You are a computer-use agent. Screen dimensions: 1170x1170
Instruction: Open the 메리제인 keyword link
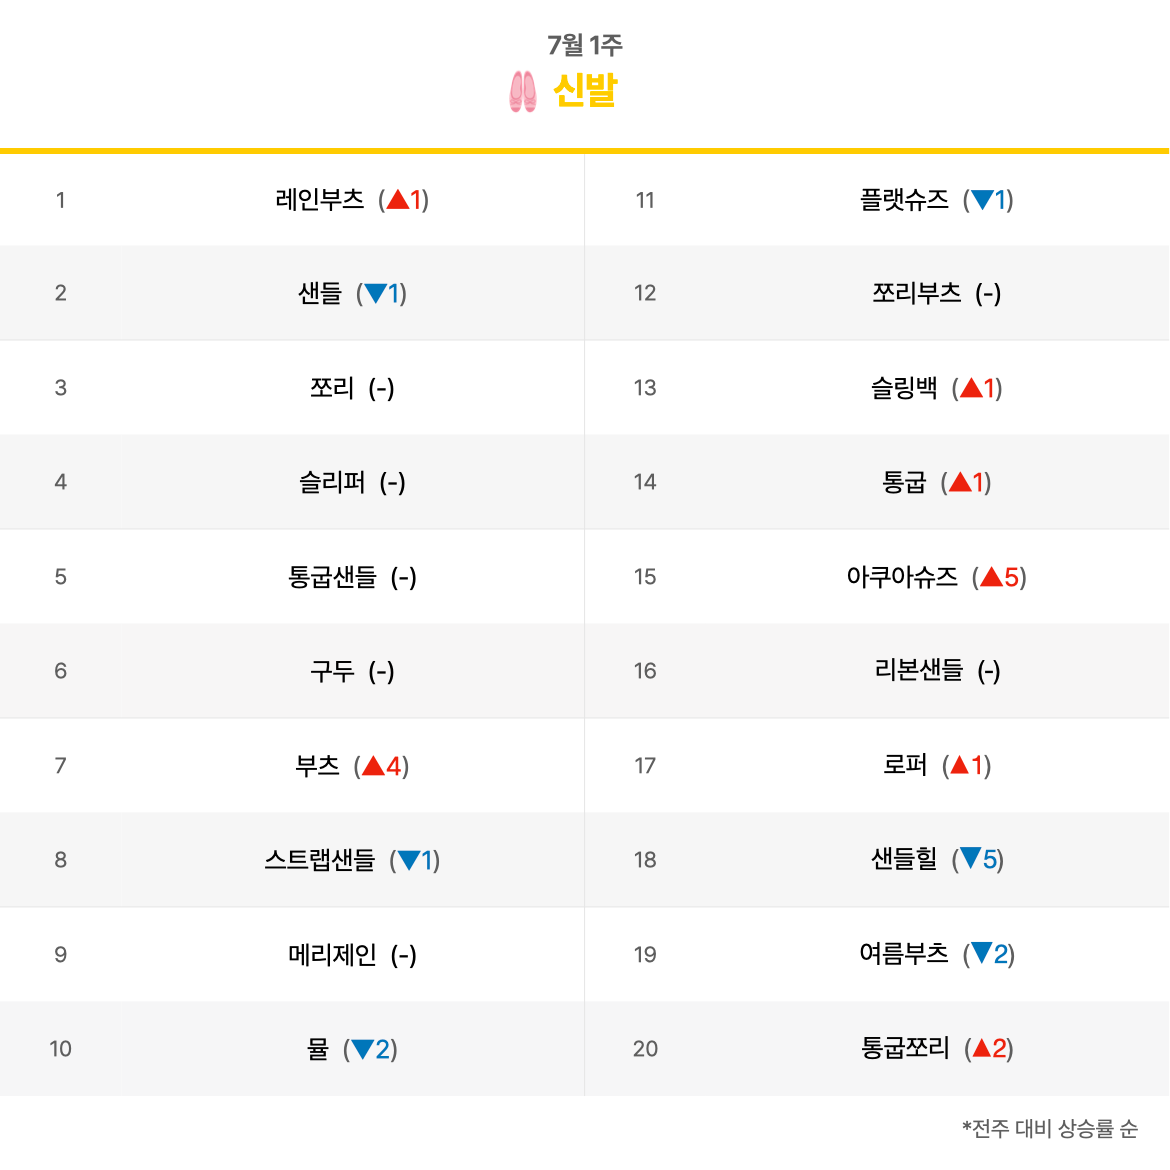coord(332,954)
